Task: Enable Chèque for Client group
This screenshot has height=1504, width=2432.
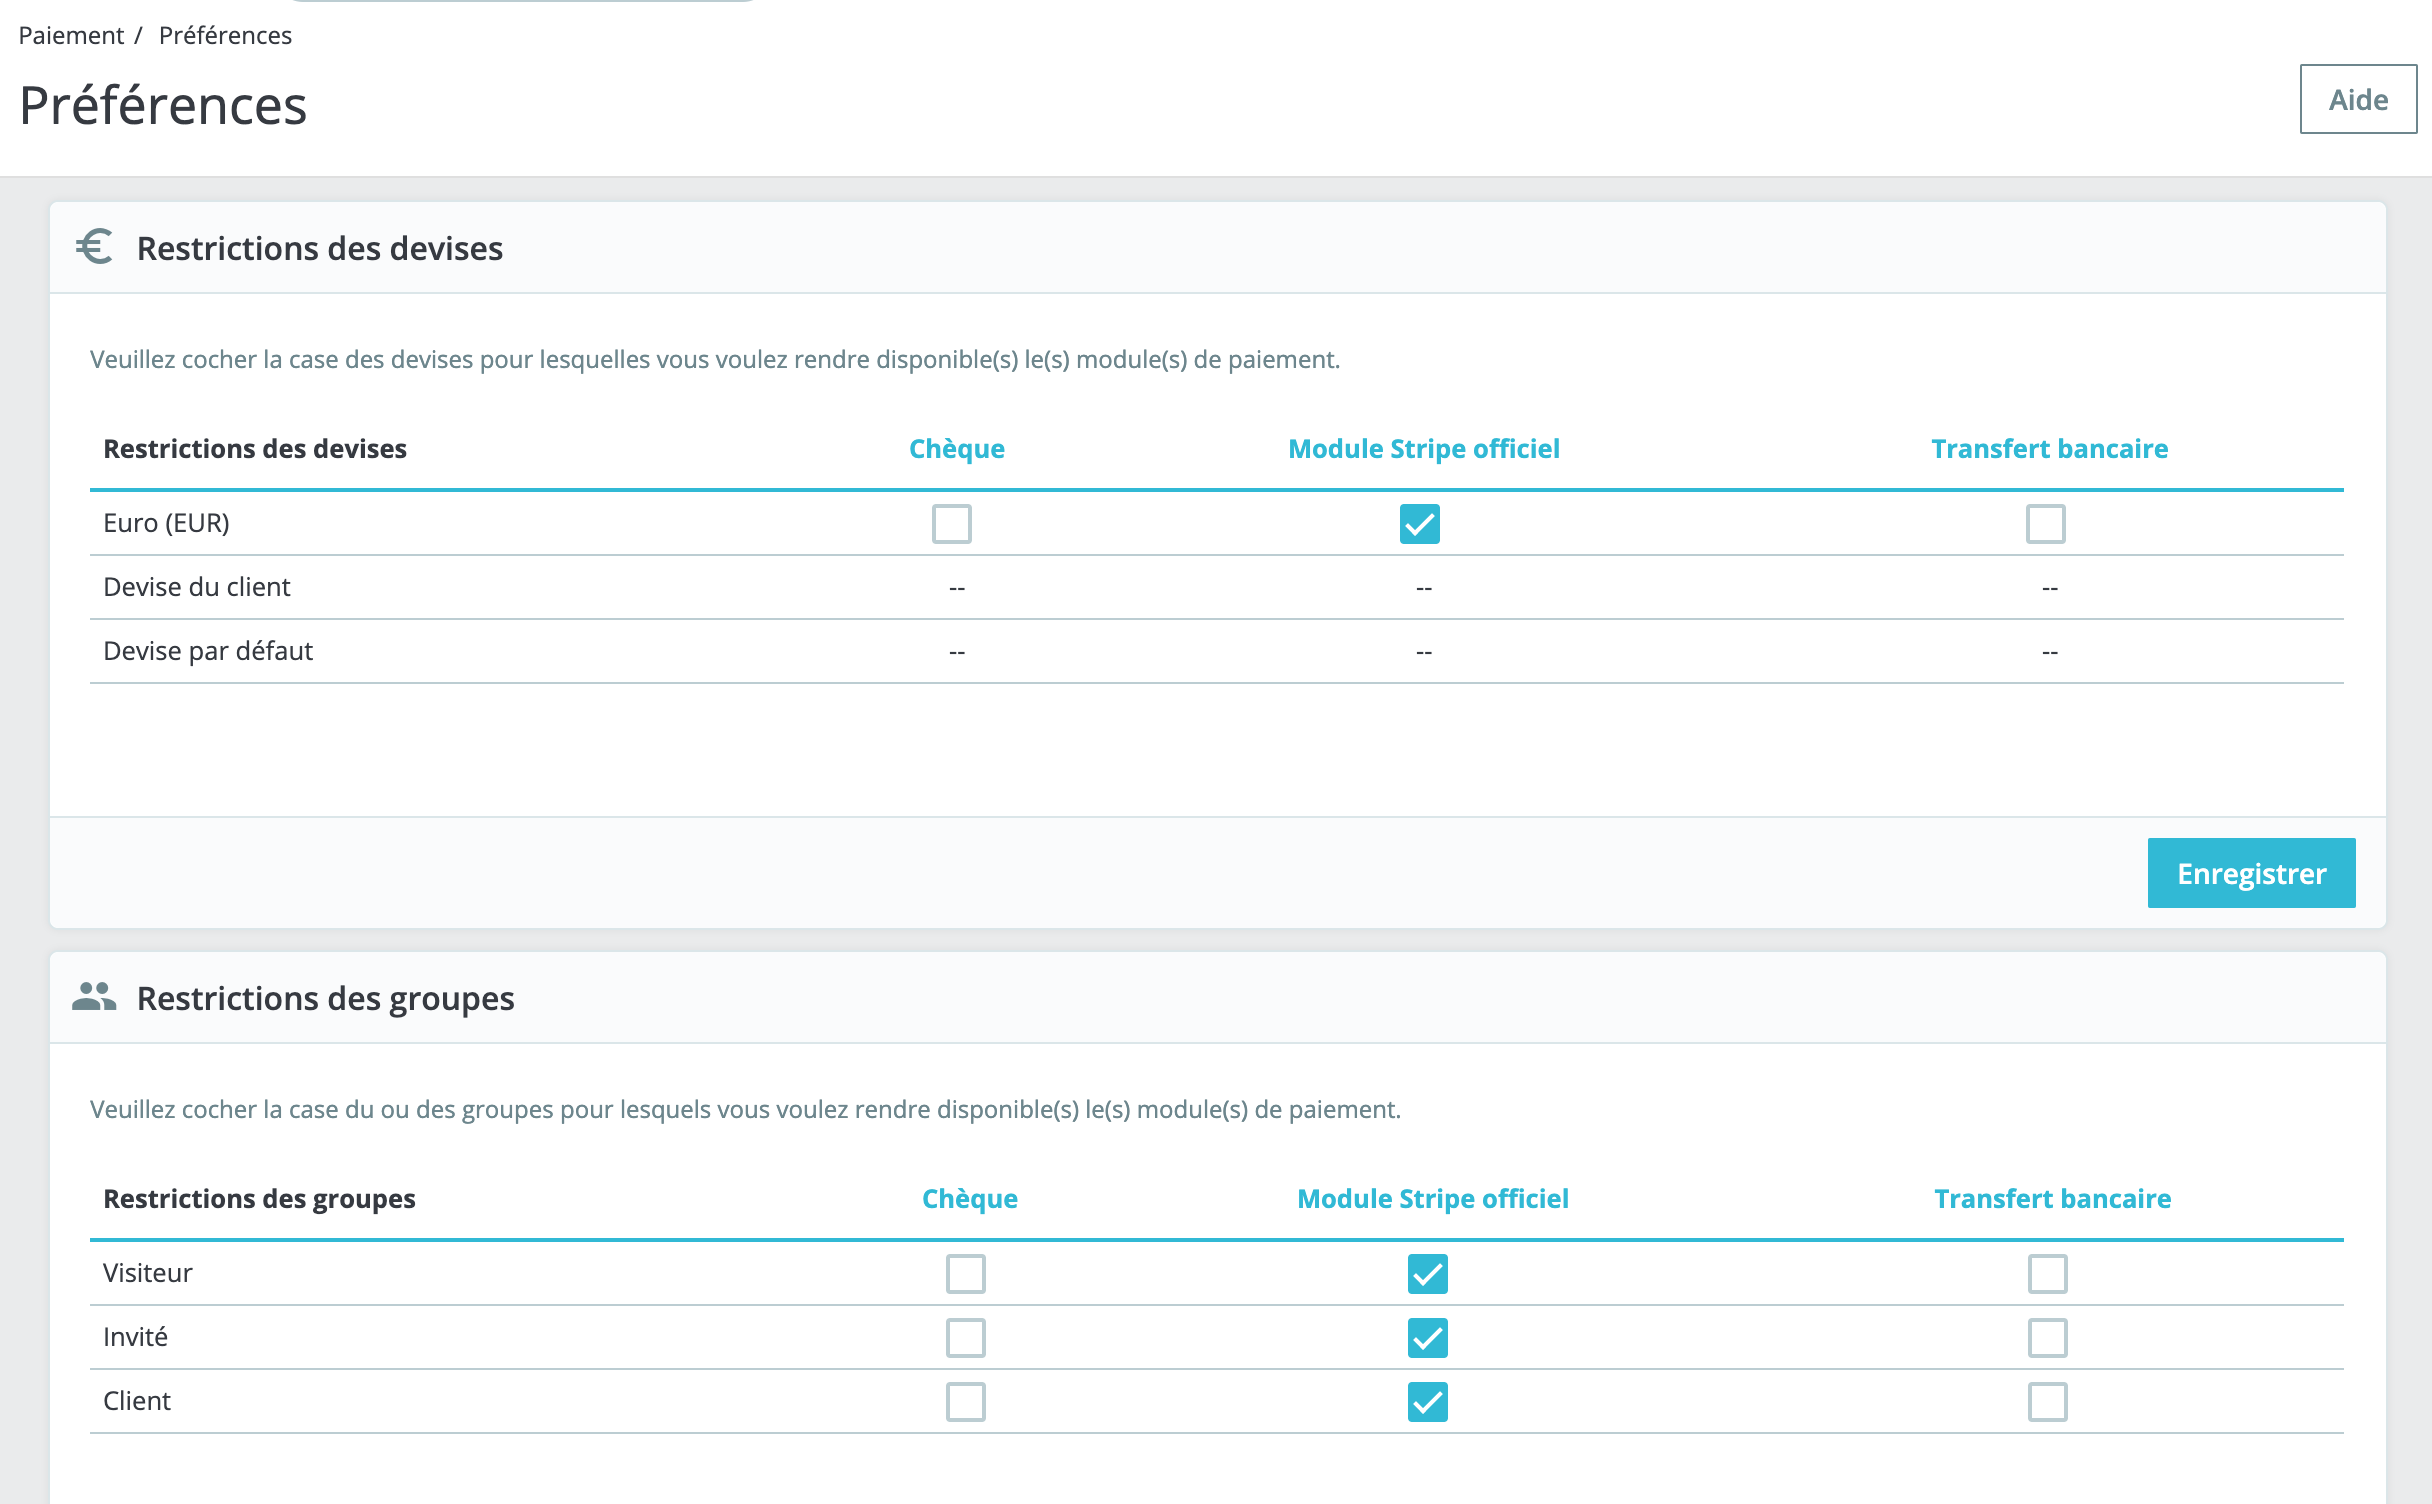Action: (965, 1402)
